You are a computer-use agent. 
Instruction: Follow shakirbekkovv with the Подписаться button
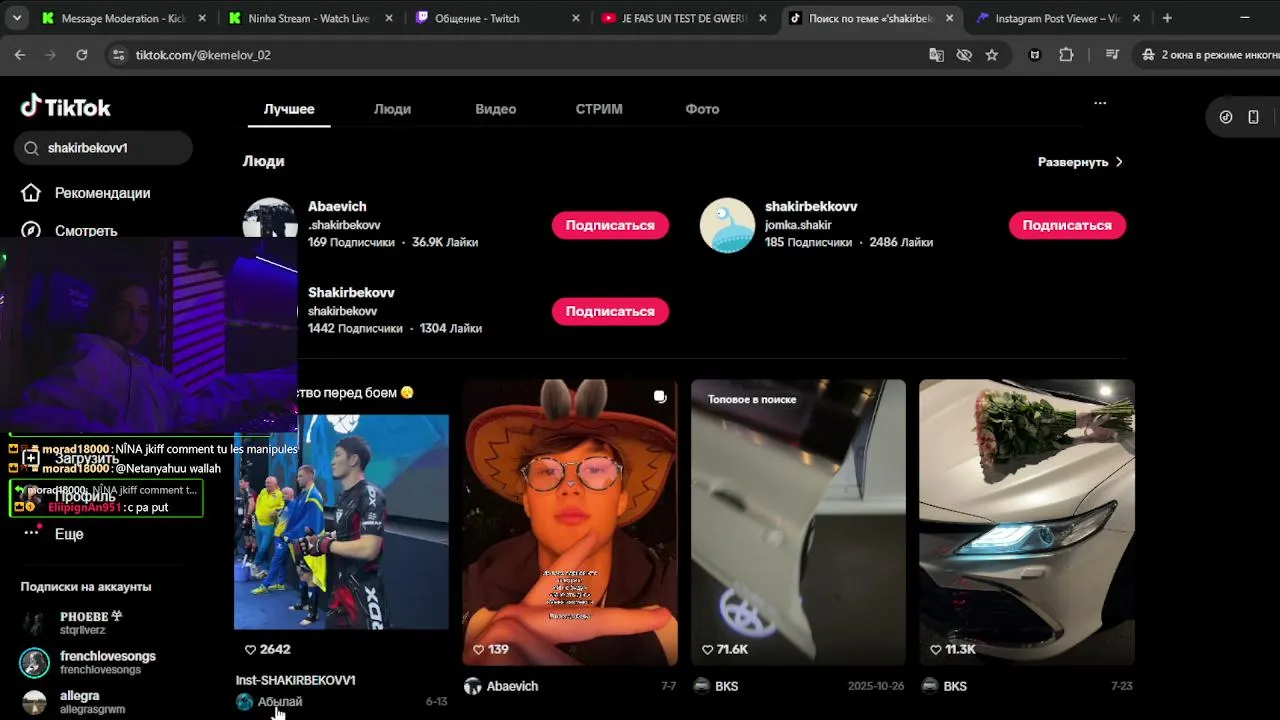point(1067,225)
